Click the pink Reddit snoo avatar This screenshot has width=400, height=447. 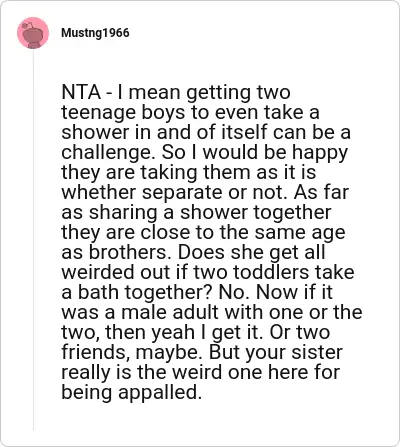[33, 33]
